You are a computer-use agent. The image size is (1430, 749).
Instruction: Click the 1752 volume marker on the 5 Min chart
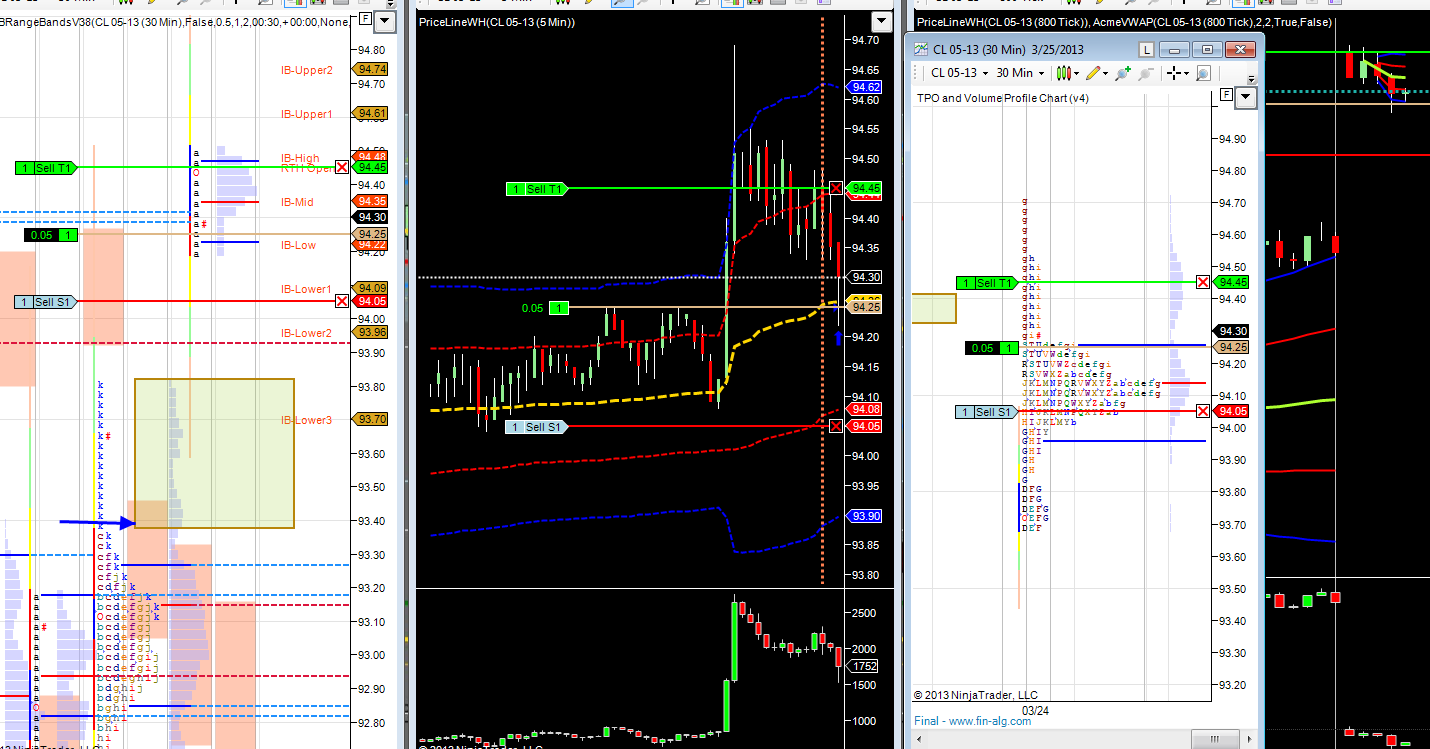[863, 665]
